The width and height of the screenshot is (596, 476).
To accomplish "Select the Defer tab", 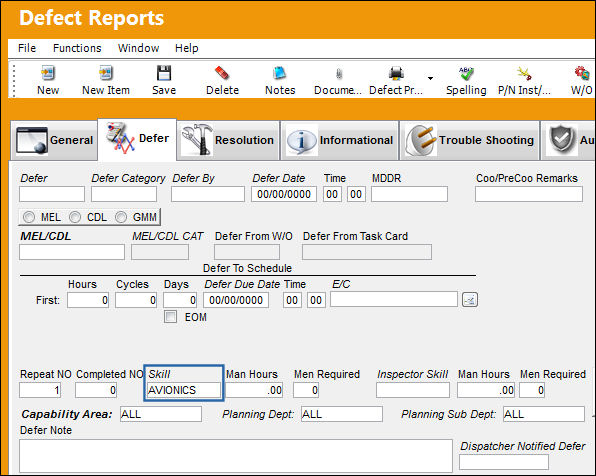I will tap(137, 139).
